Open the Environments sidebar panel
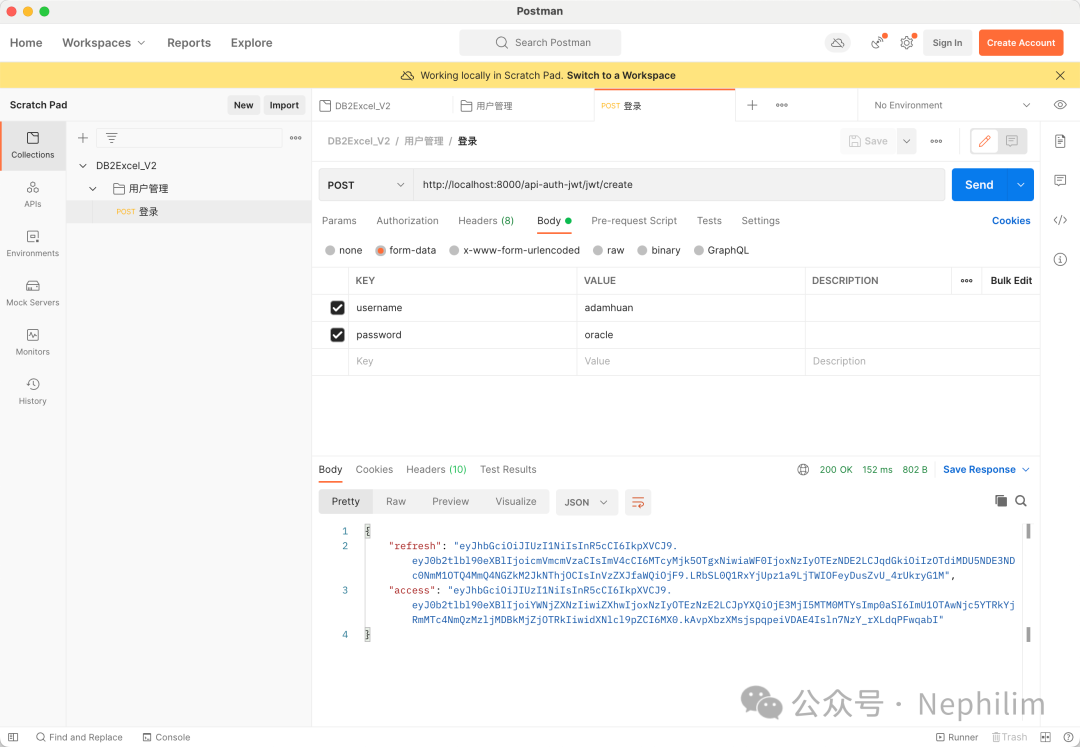 click(x=32, y=244)
